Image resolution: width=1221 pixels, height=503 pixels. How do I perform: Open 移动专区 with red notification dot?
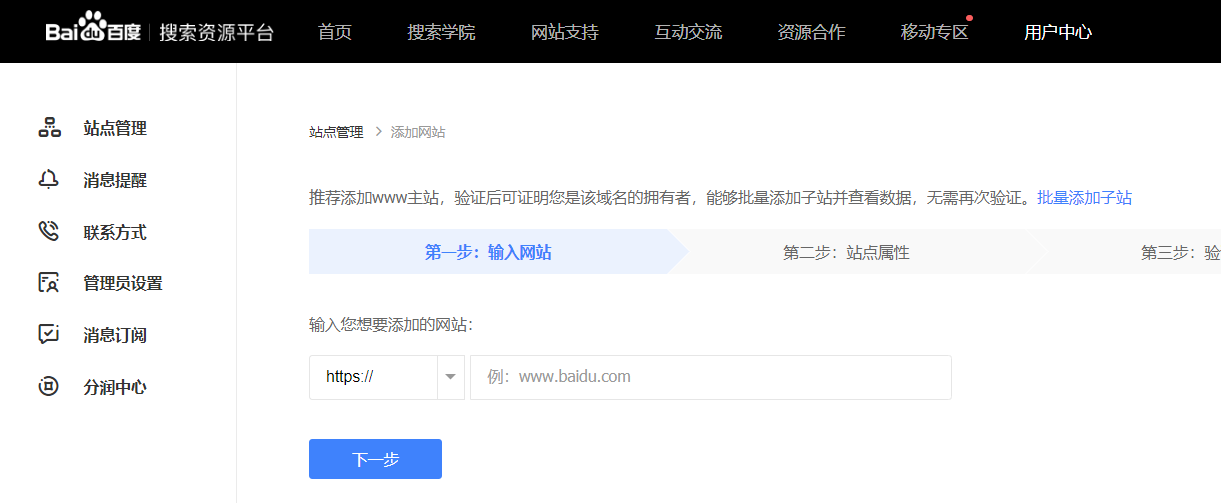935,32
